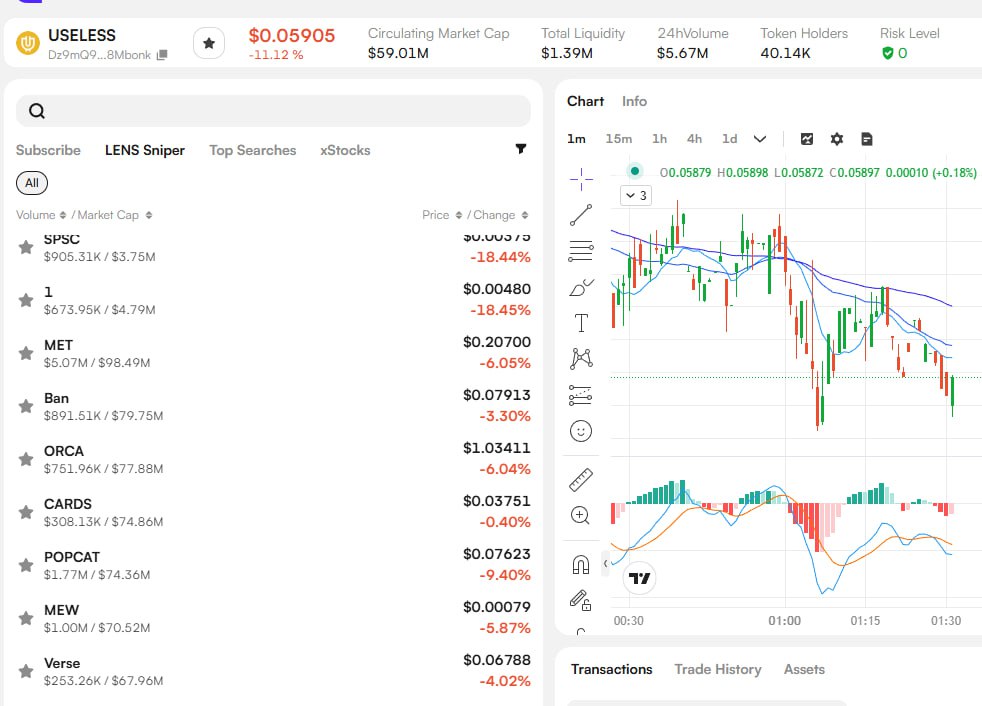Screen dimensions: 982x706
Task: Star the Verse token
Action: coord(26,672)
